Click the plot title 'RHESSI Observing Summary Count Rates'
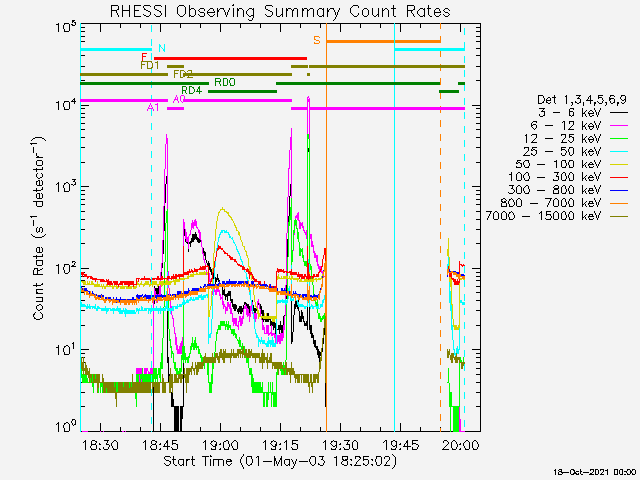640x480 pixels. click(280, 11)
